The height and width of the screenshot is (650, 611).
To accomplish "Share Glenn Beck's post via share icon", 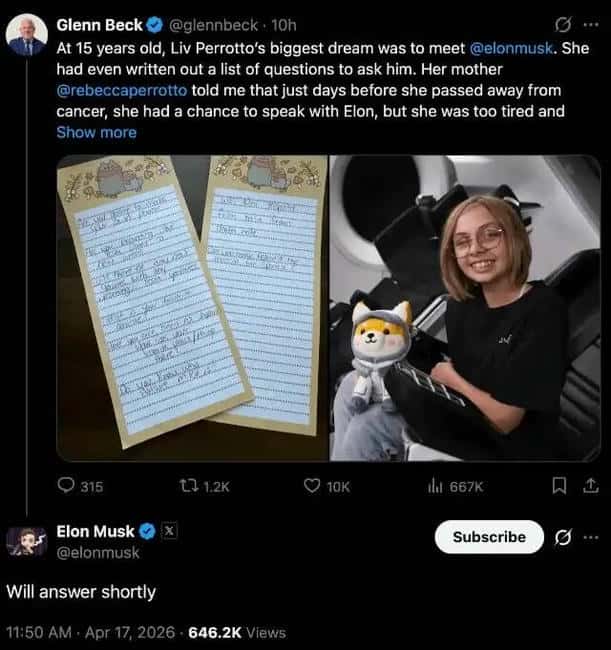I will pyautogui.click(x=589, y=486).
